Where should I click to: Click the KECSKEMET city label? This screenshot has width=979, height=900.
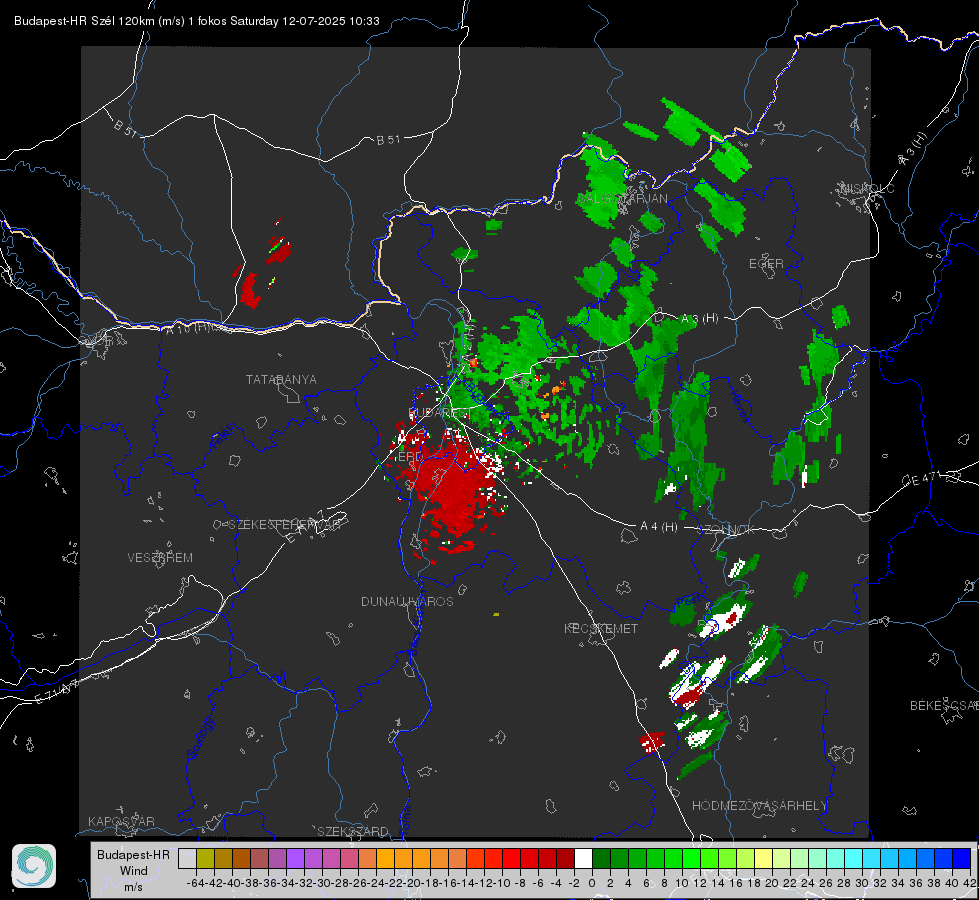click(x=601, y=628)
